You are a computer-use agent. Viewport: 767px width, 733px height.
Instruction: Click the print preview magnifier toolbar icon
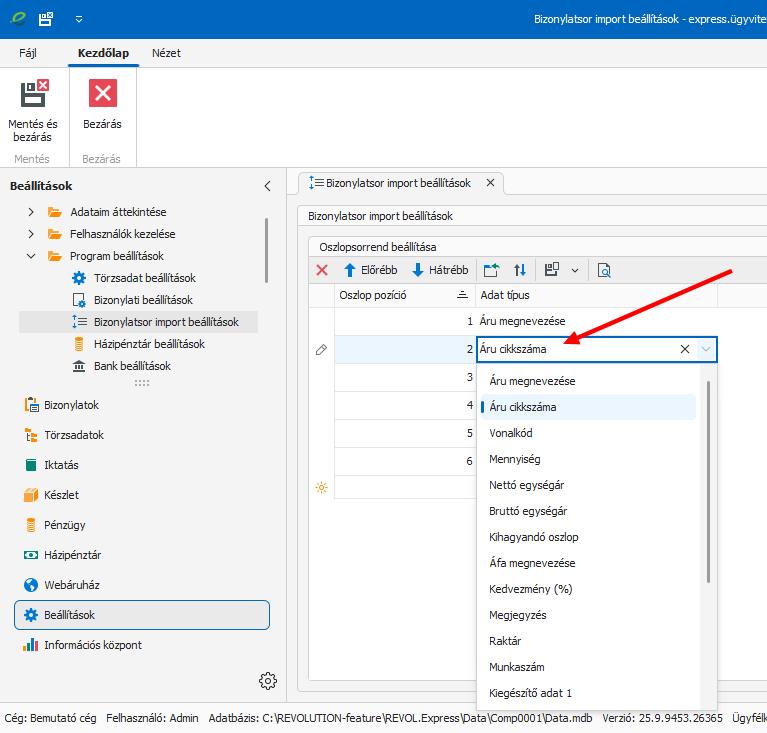[604, 270]
